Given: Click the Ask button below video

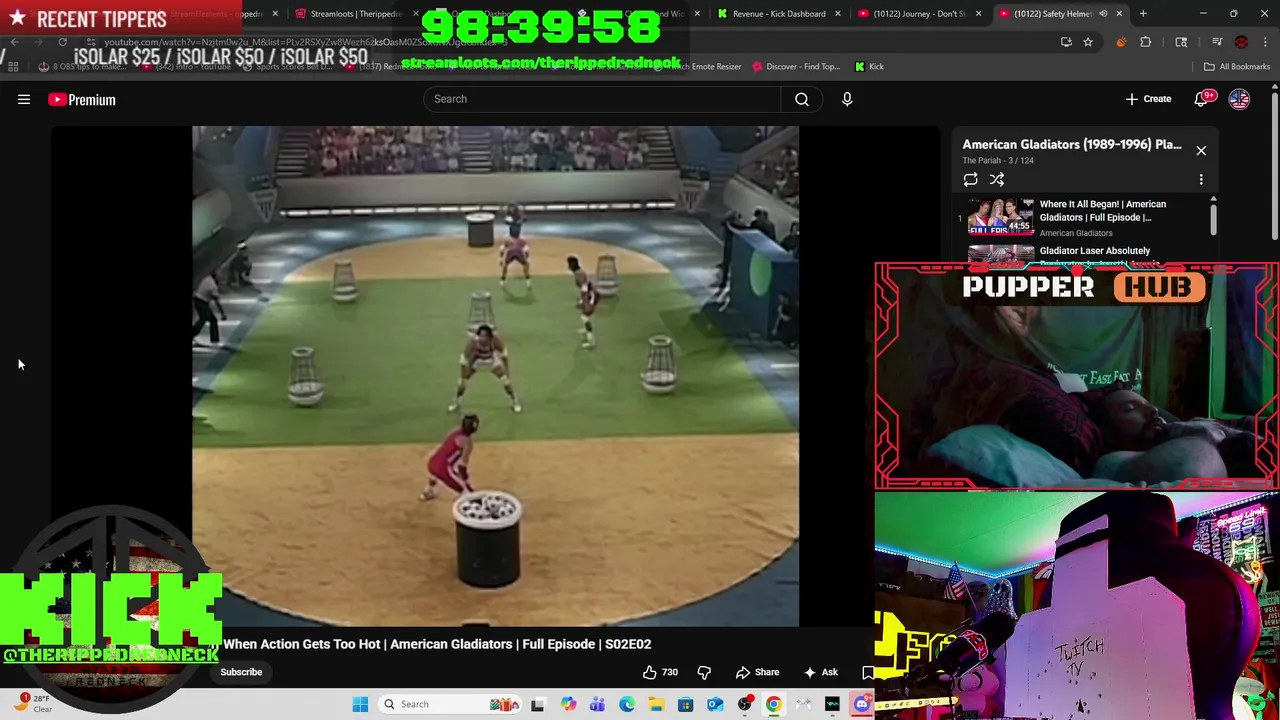Looking at the screenshot, I should pyautogui.click(x=820, y=672).
